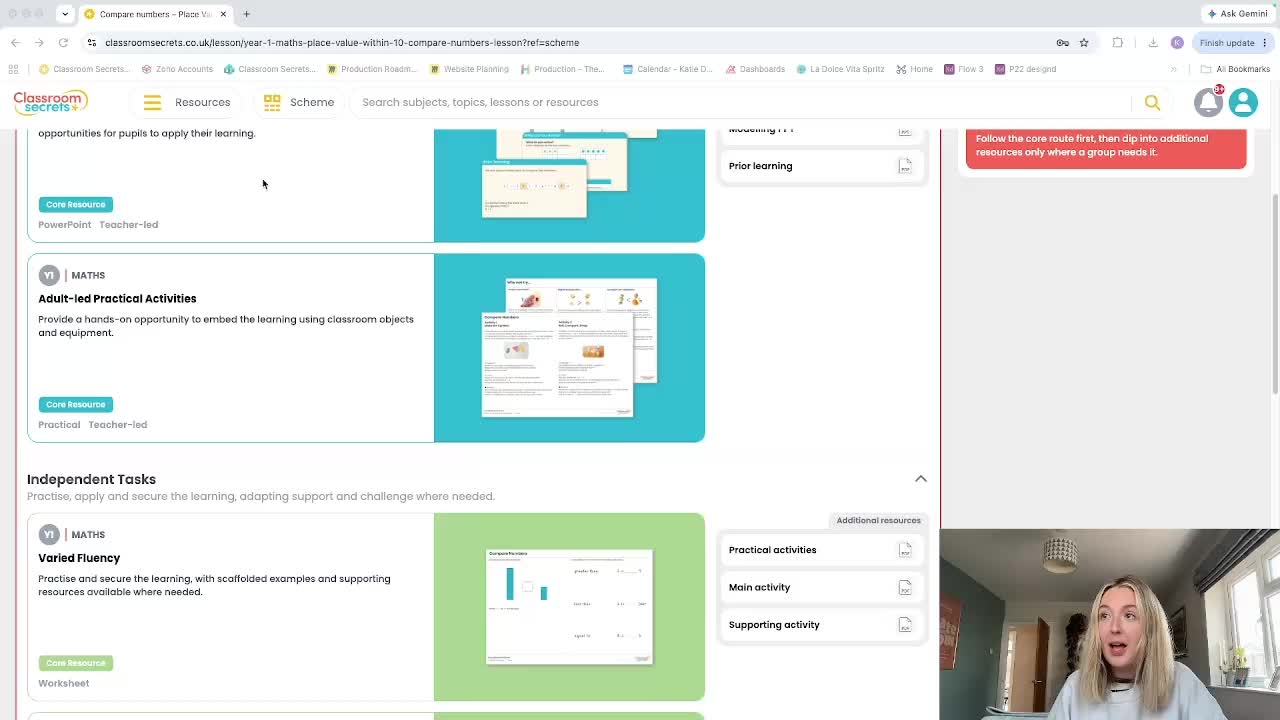
Task: Open the user account avatar menu
Action: tap(1243, 102)
